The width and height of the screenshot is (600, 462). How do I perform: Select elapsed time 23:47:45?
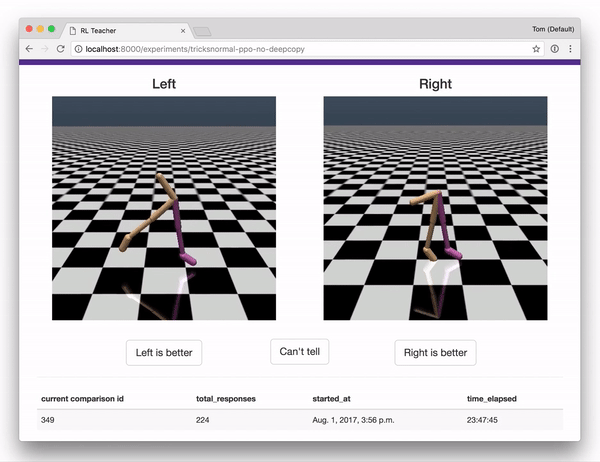(482, 420)
